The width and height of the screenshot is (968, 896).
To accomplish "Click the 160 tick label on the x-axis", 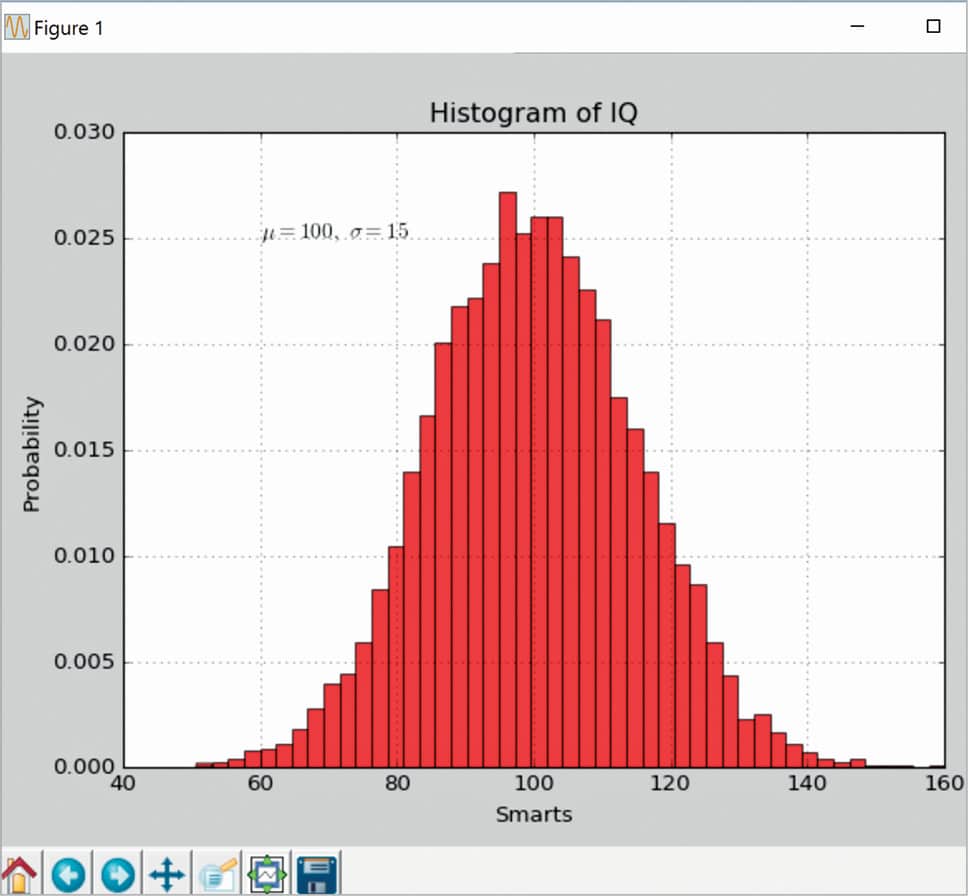I will [942, 784].
